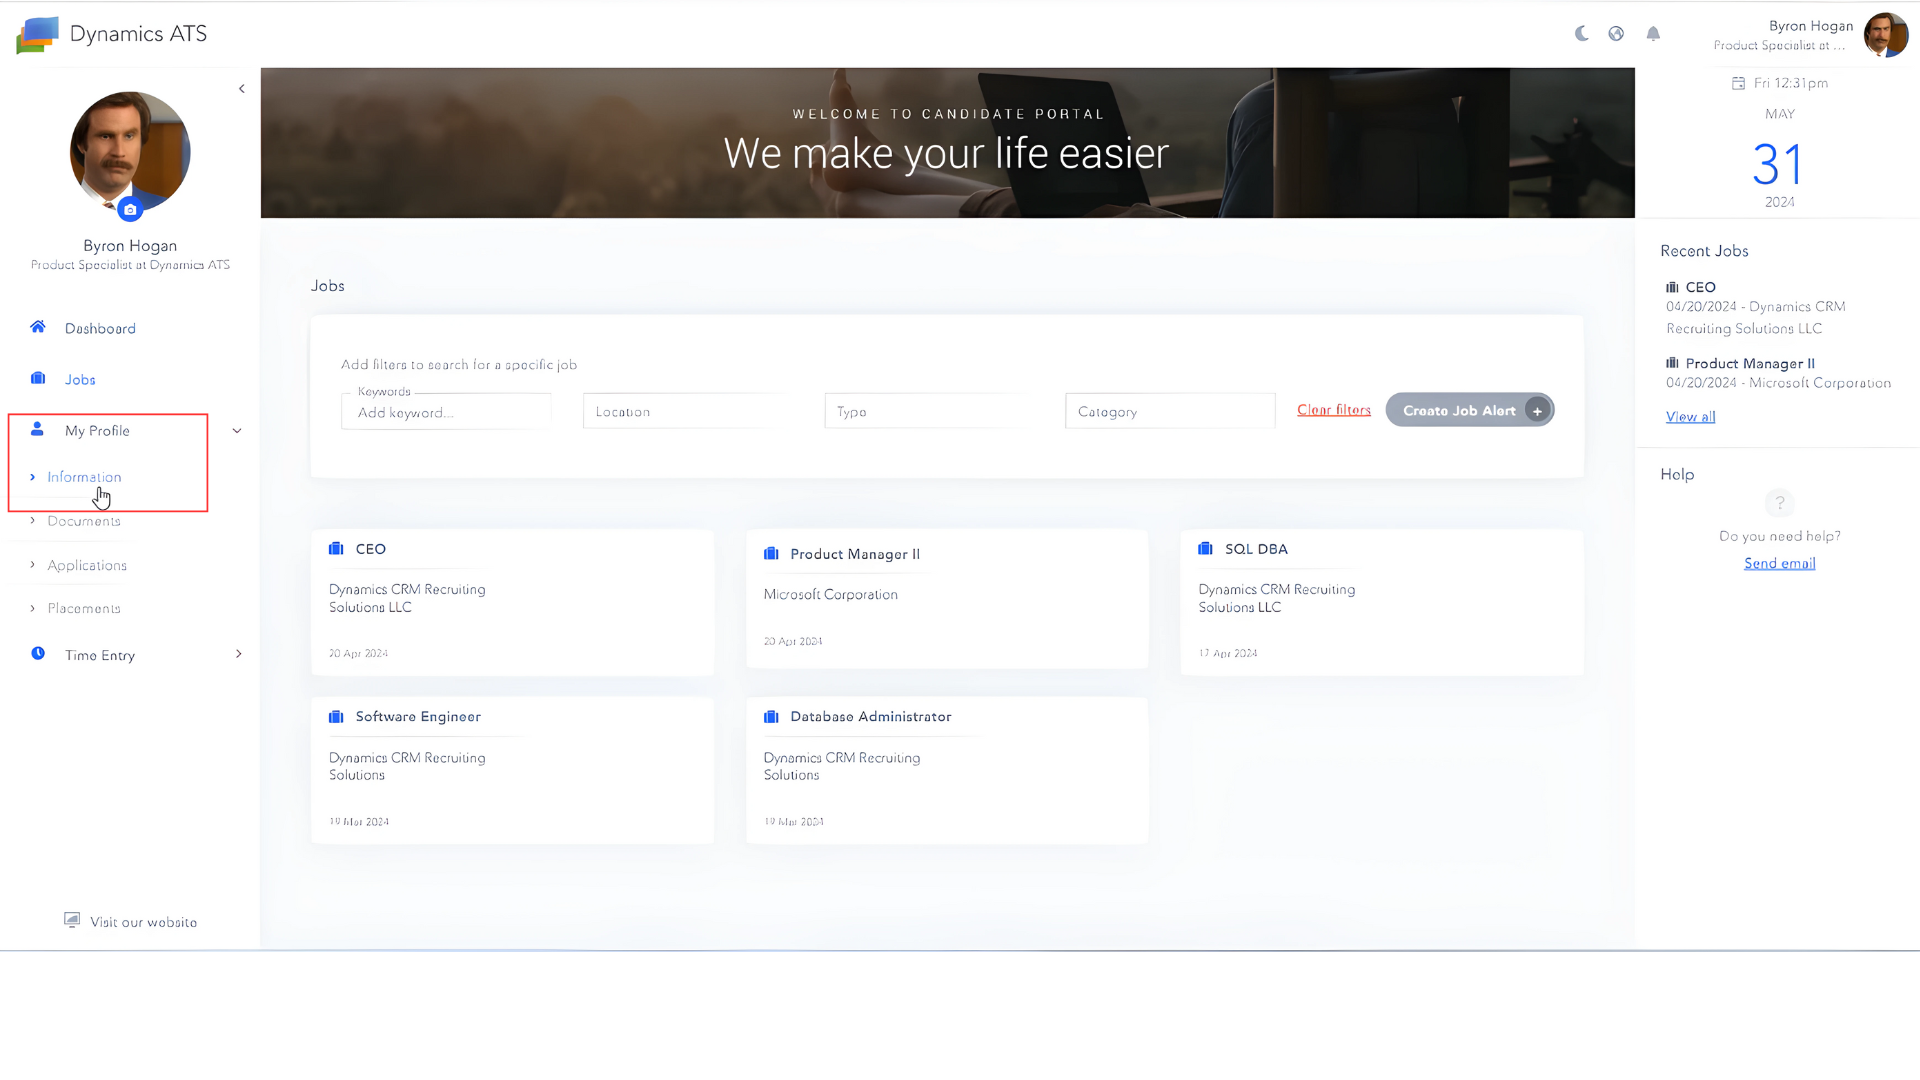Click Create Job Alert button

[x=1469, y=410]
